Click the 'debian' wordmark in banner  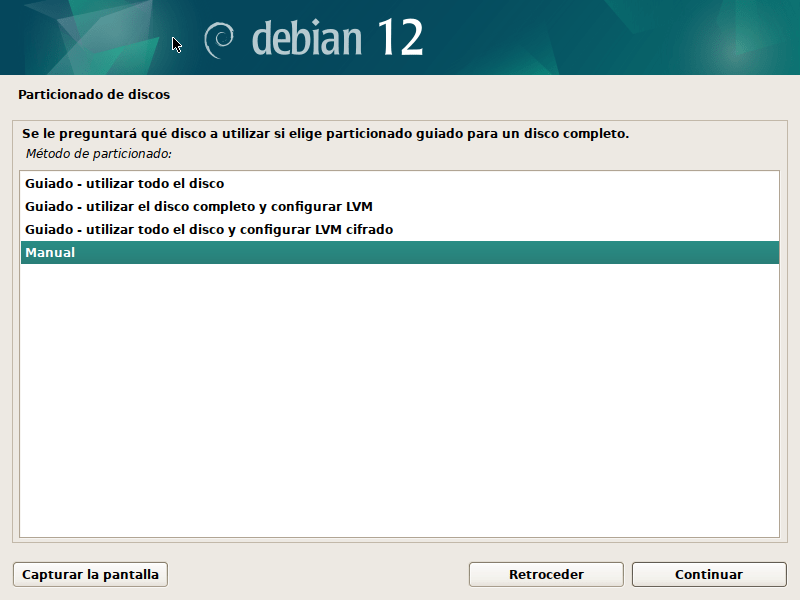point(307,38)
